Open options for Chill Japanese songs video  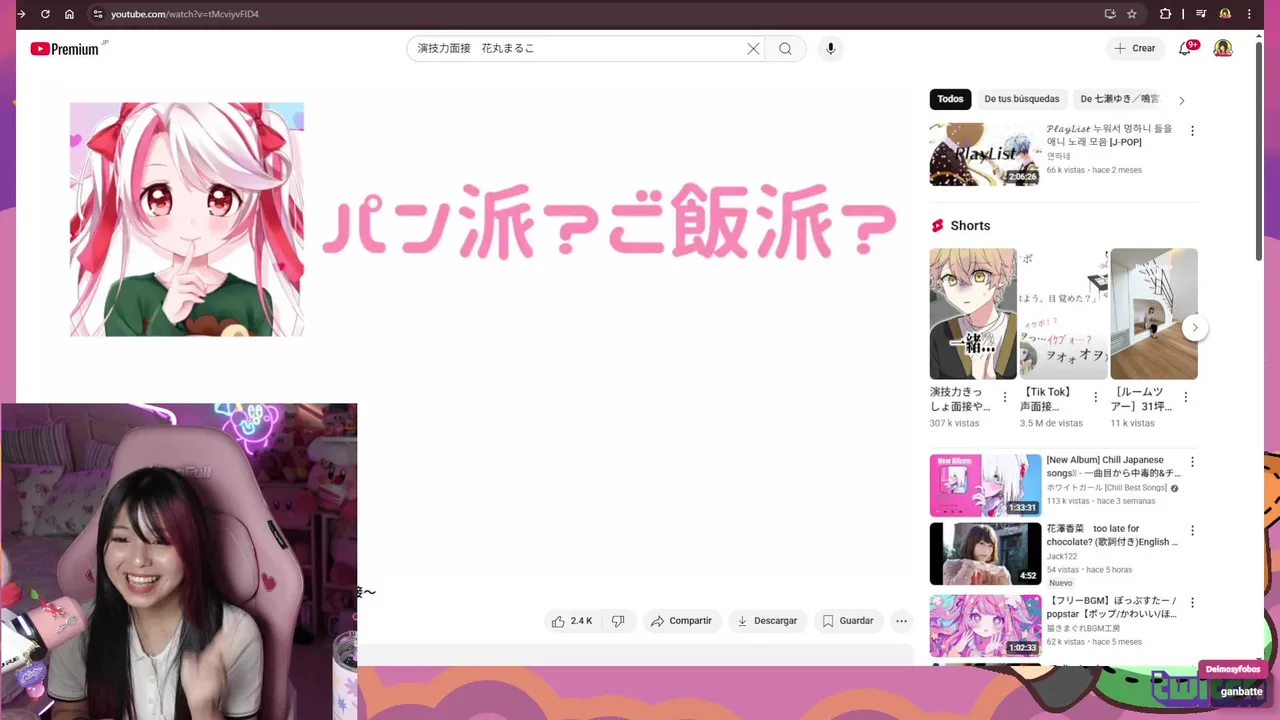tap(1192, 462)
